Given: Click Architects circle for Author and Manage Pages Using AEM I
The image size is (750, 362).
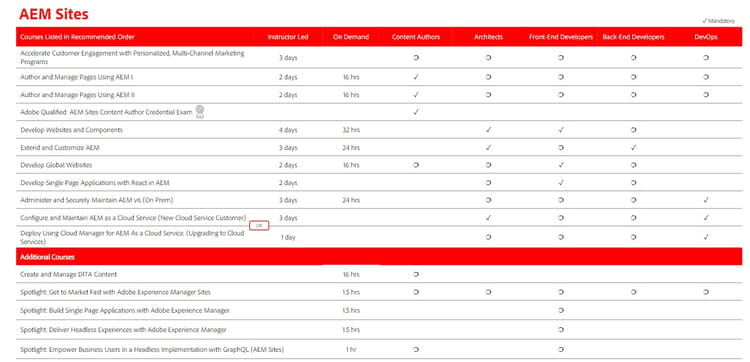Looking at the screenshot, I should coord(488,77).
